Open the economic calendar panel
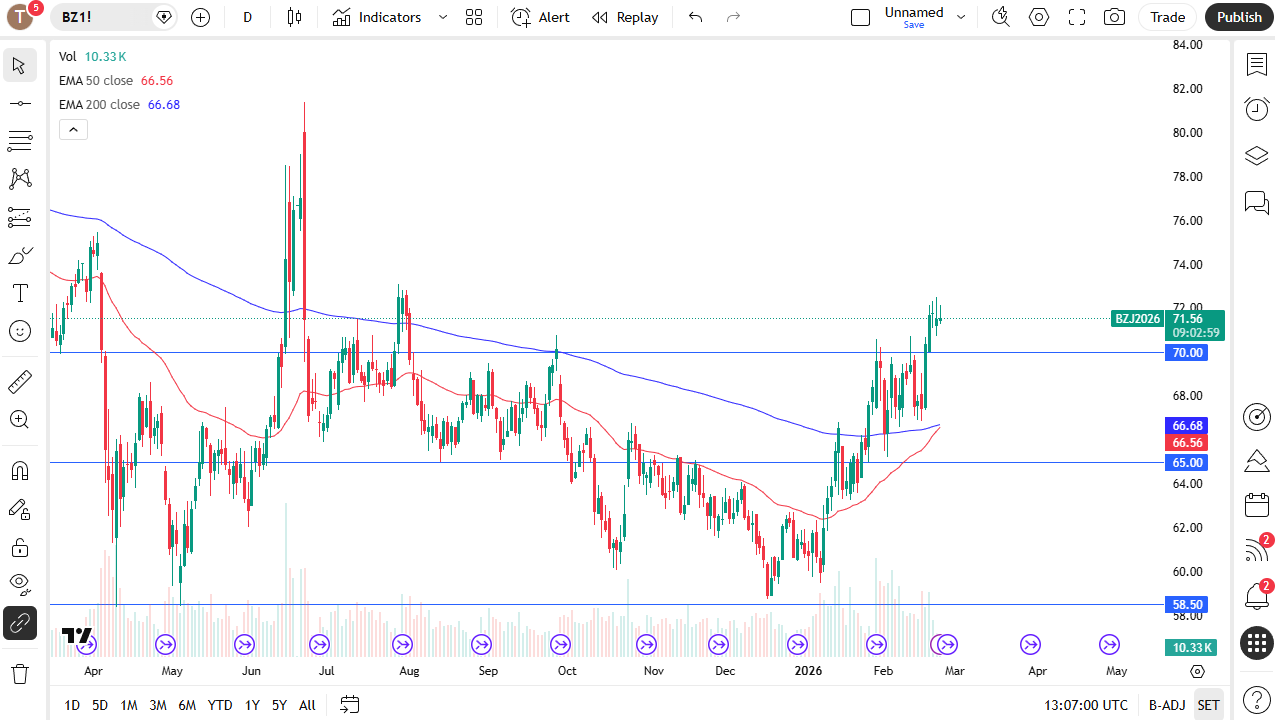 [1256, 505]
